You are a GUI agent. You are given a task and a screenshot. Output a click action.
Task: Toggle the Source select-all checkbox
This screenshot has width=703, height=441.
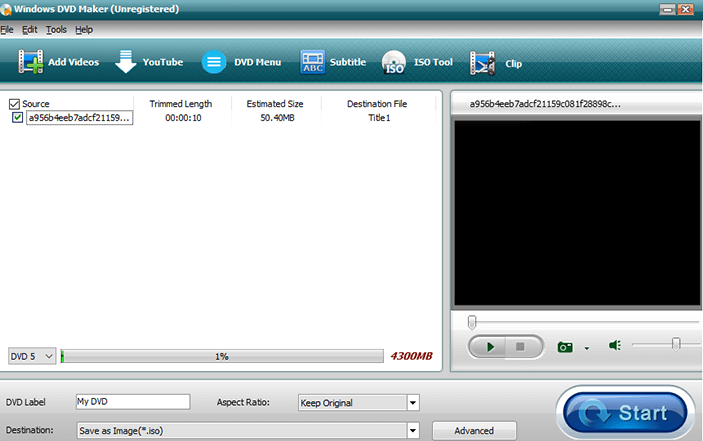point(14,104)
